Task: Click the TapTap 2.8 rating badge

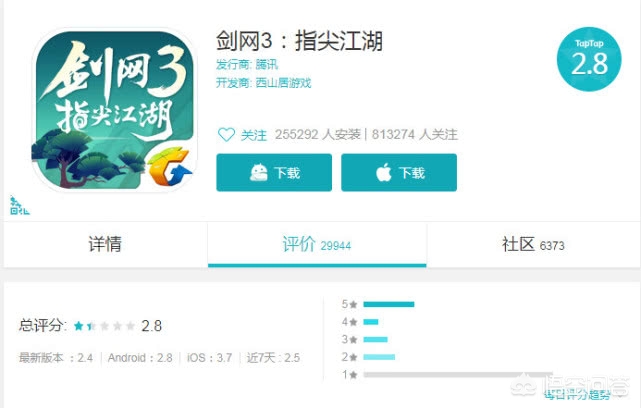Action: 589,59
